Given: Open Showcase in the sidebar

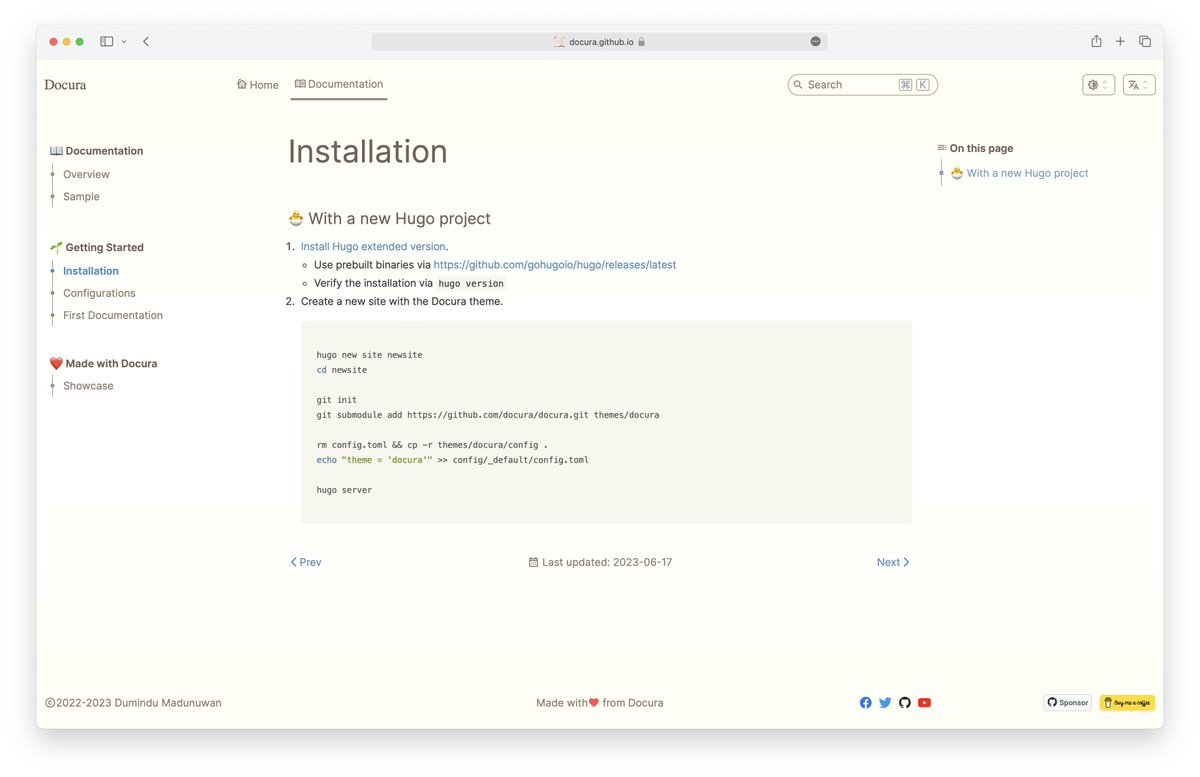Looking at the screenshot, I should coord(88,385).
